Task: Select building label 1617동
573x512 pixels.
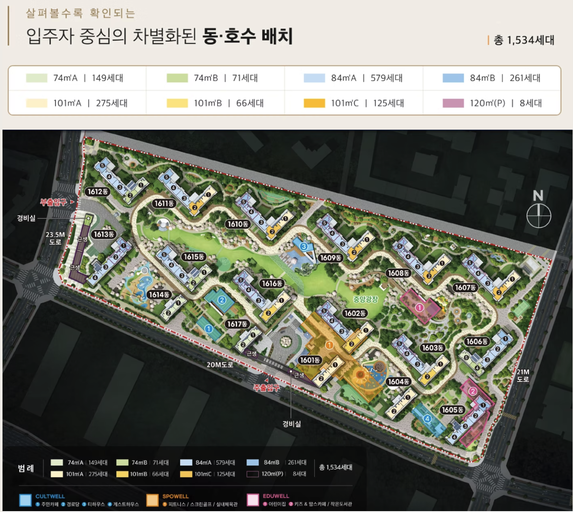Action: point(238,324)
